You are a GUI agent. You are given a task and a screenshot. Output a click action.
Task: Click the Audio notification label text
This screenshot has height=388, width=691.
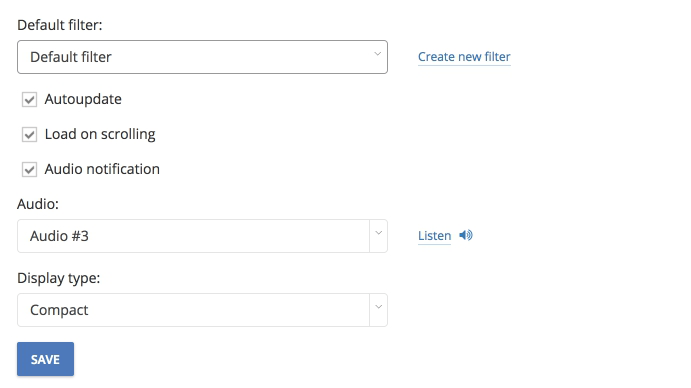102,169
